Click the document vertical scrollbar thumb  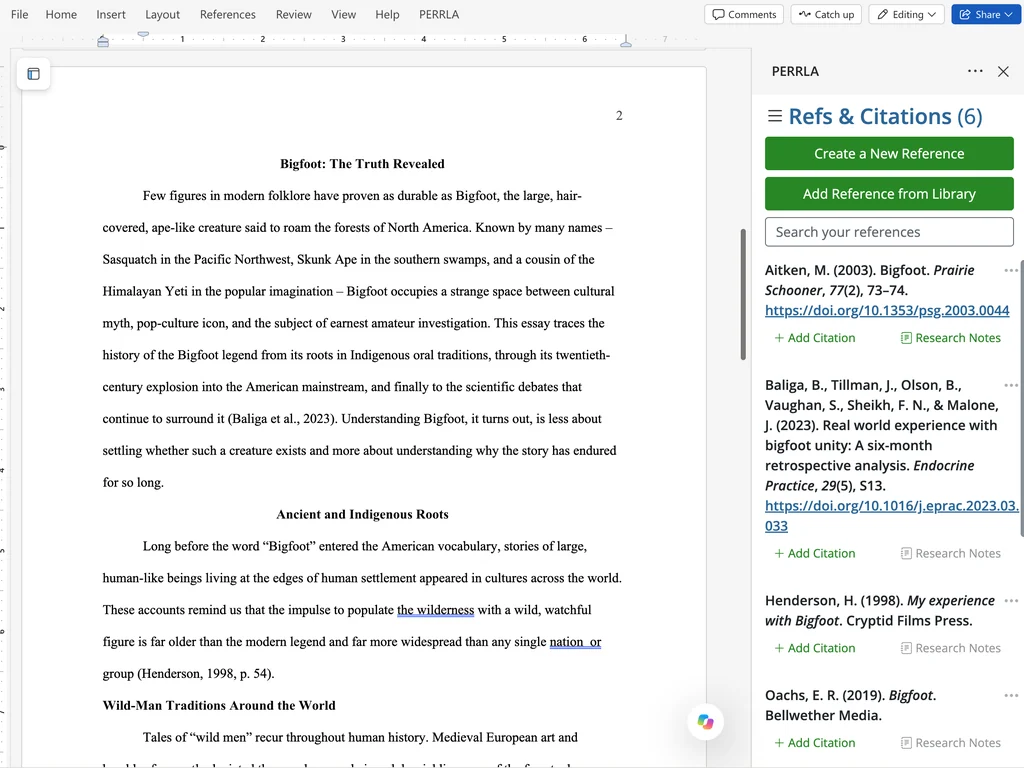click(743, 294)
